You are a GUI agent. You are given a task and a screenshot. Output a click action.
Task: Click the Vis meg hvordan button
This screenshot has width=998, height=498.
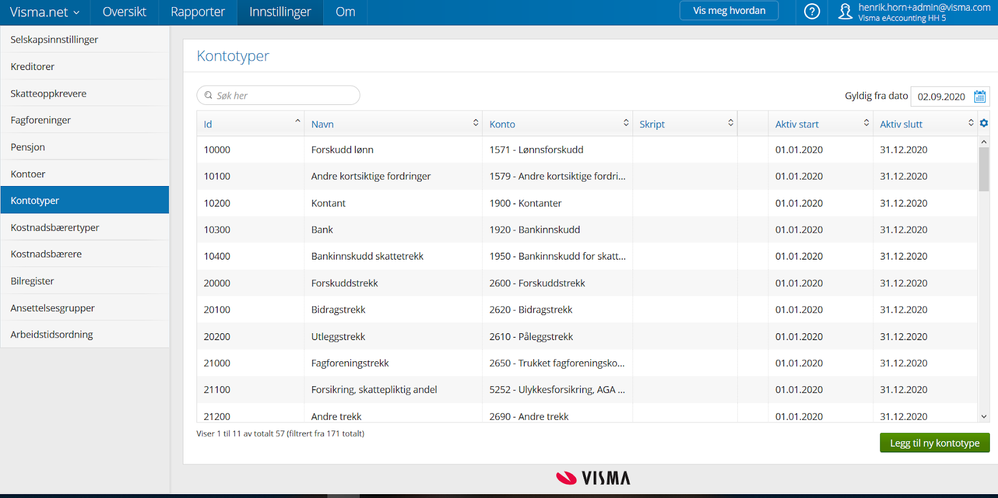[x=729, y=11]
